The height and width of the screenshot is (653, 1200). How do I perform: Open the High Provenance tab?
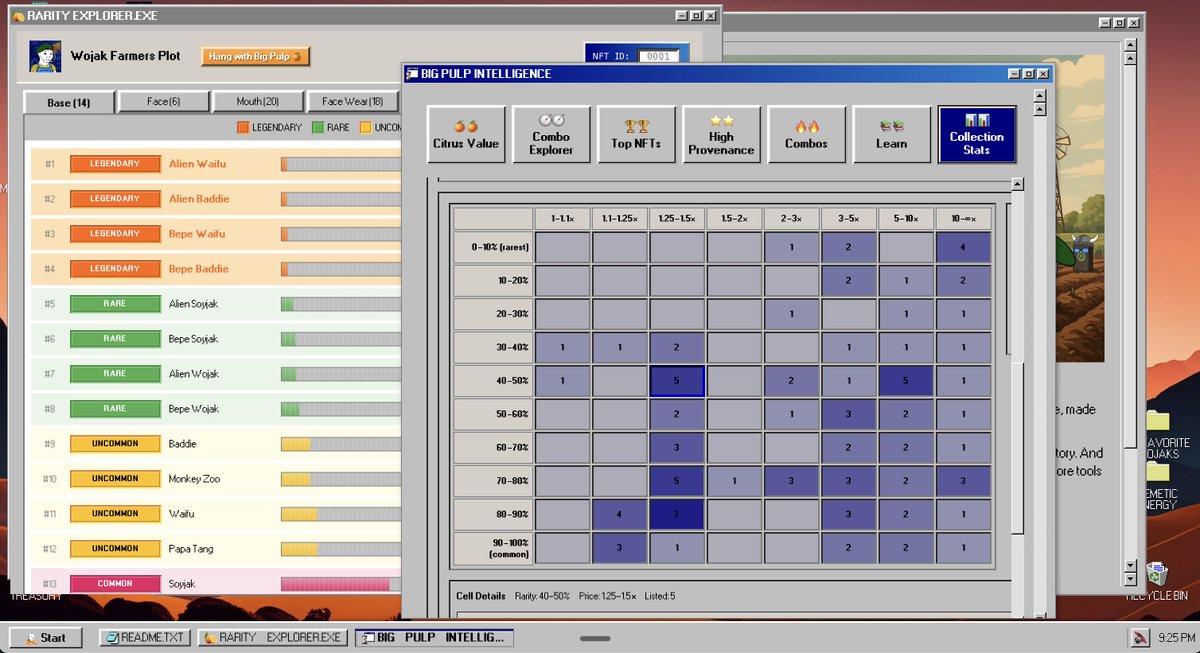point(721,134)
